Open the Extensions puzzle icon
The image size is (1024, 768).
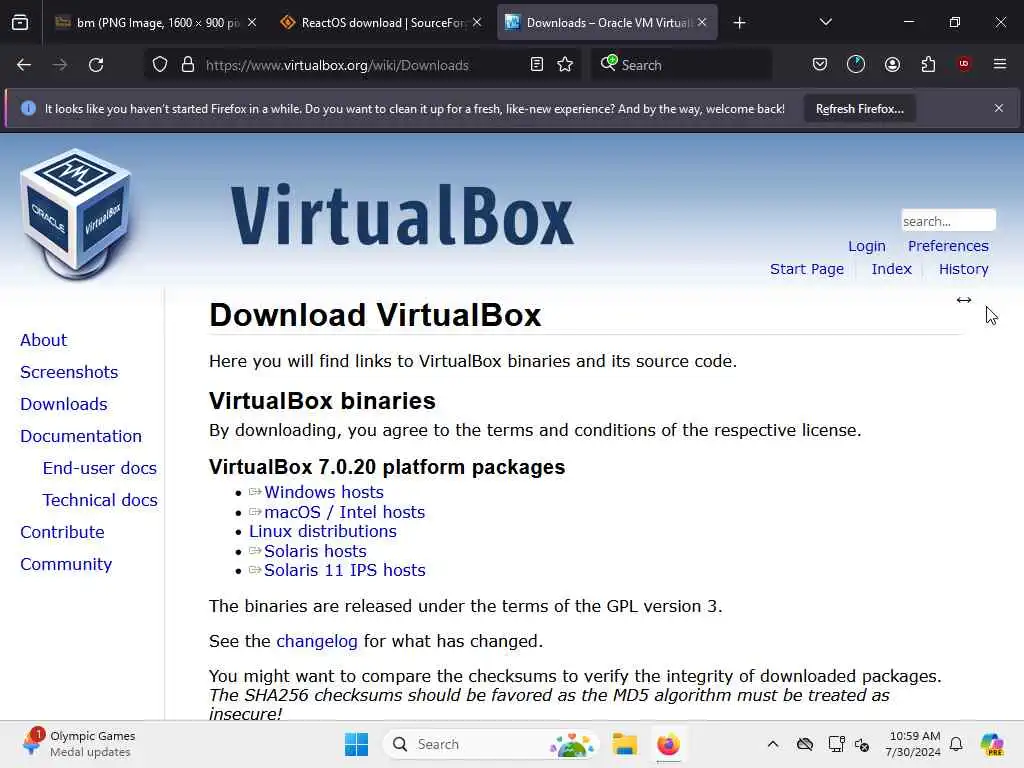928,65
